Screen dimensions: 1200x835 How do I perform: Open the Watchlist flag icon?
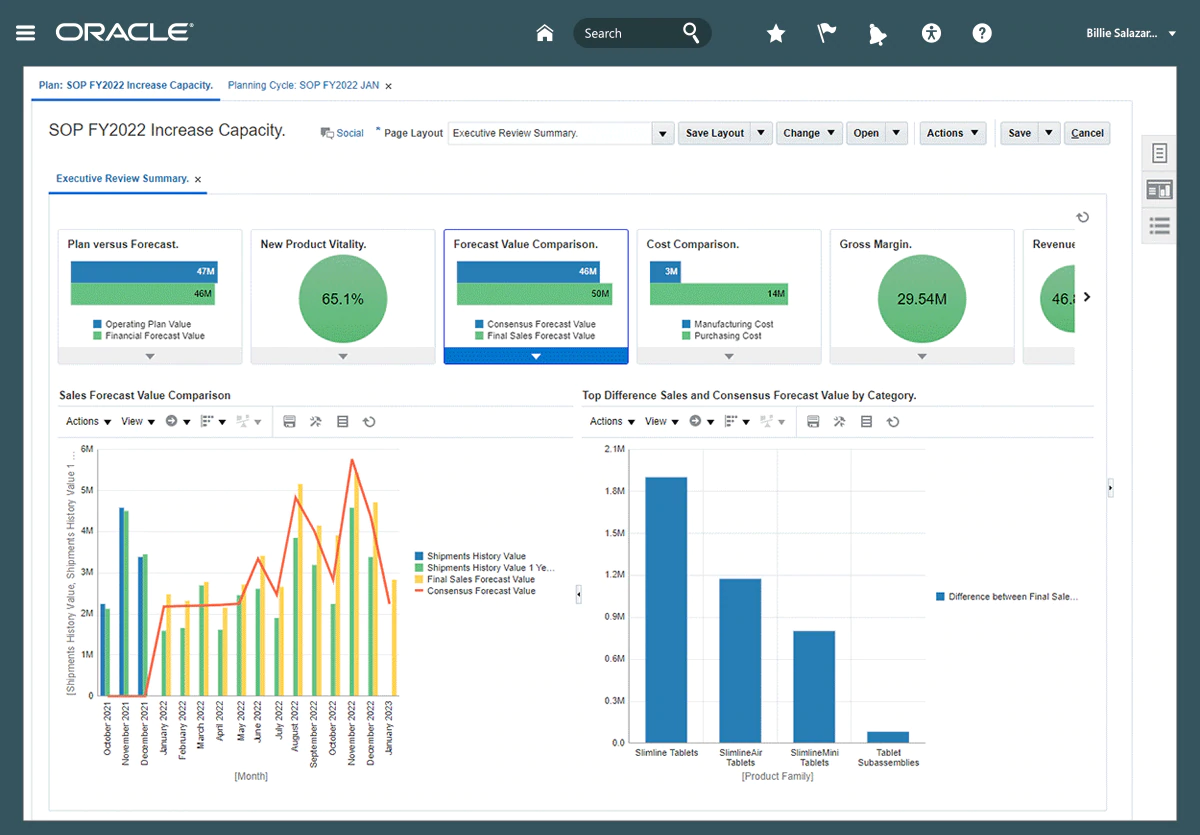click(827, 33)
